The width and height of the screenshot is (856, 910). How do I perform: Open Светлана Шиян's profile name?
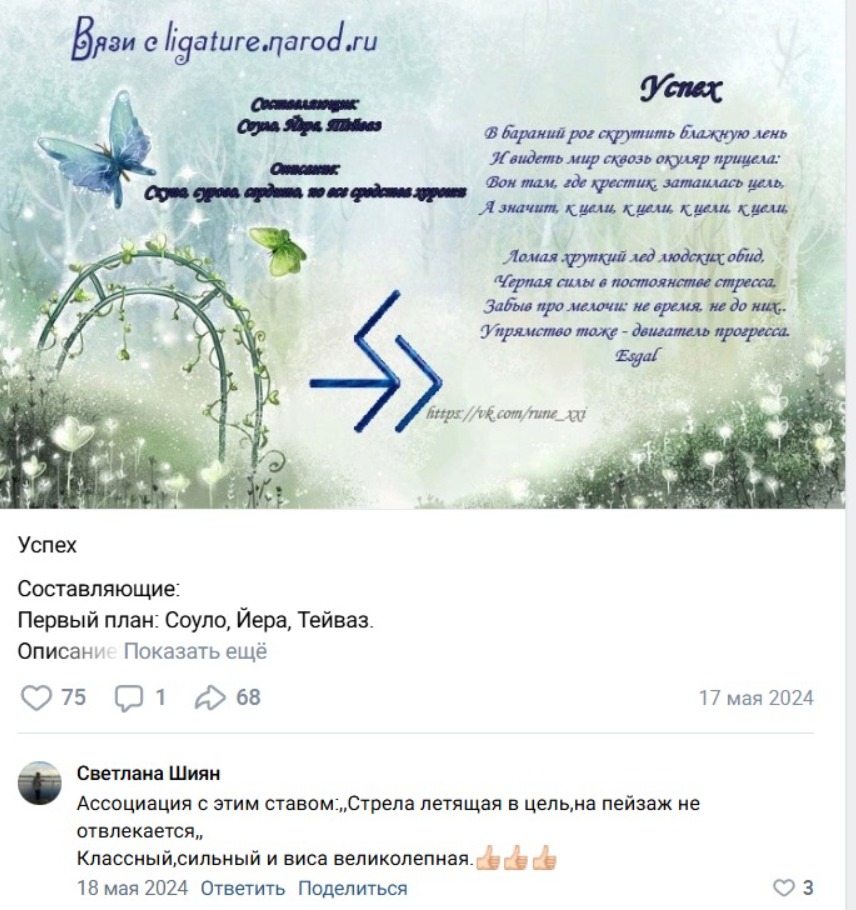(149, 773)
